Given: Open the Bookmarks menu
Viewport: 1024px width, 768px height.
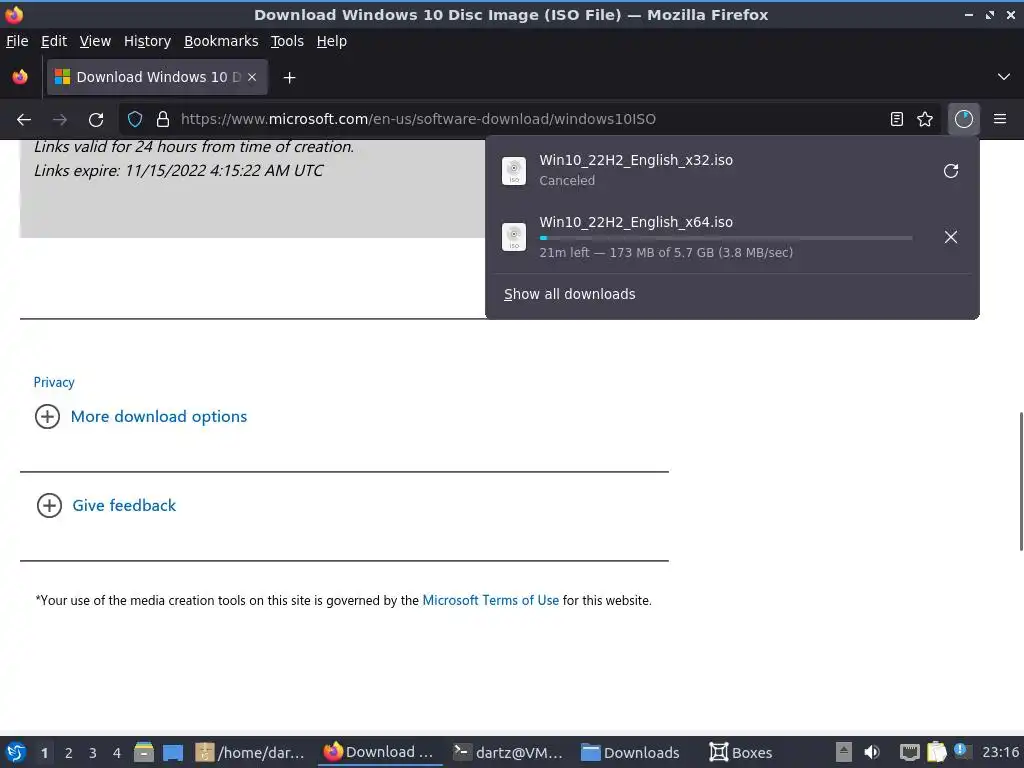Looking at the screenshot, I should tap(221, 41).
